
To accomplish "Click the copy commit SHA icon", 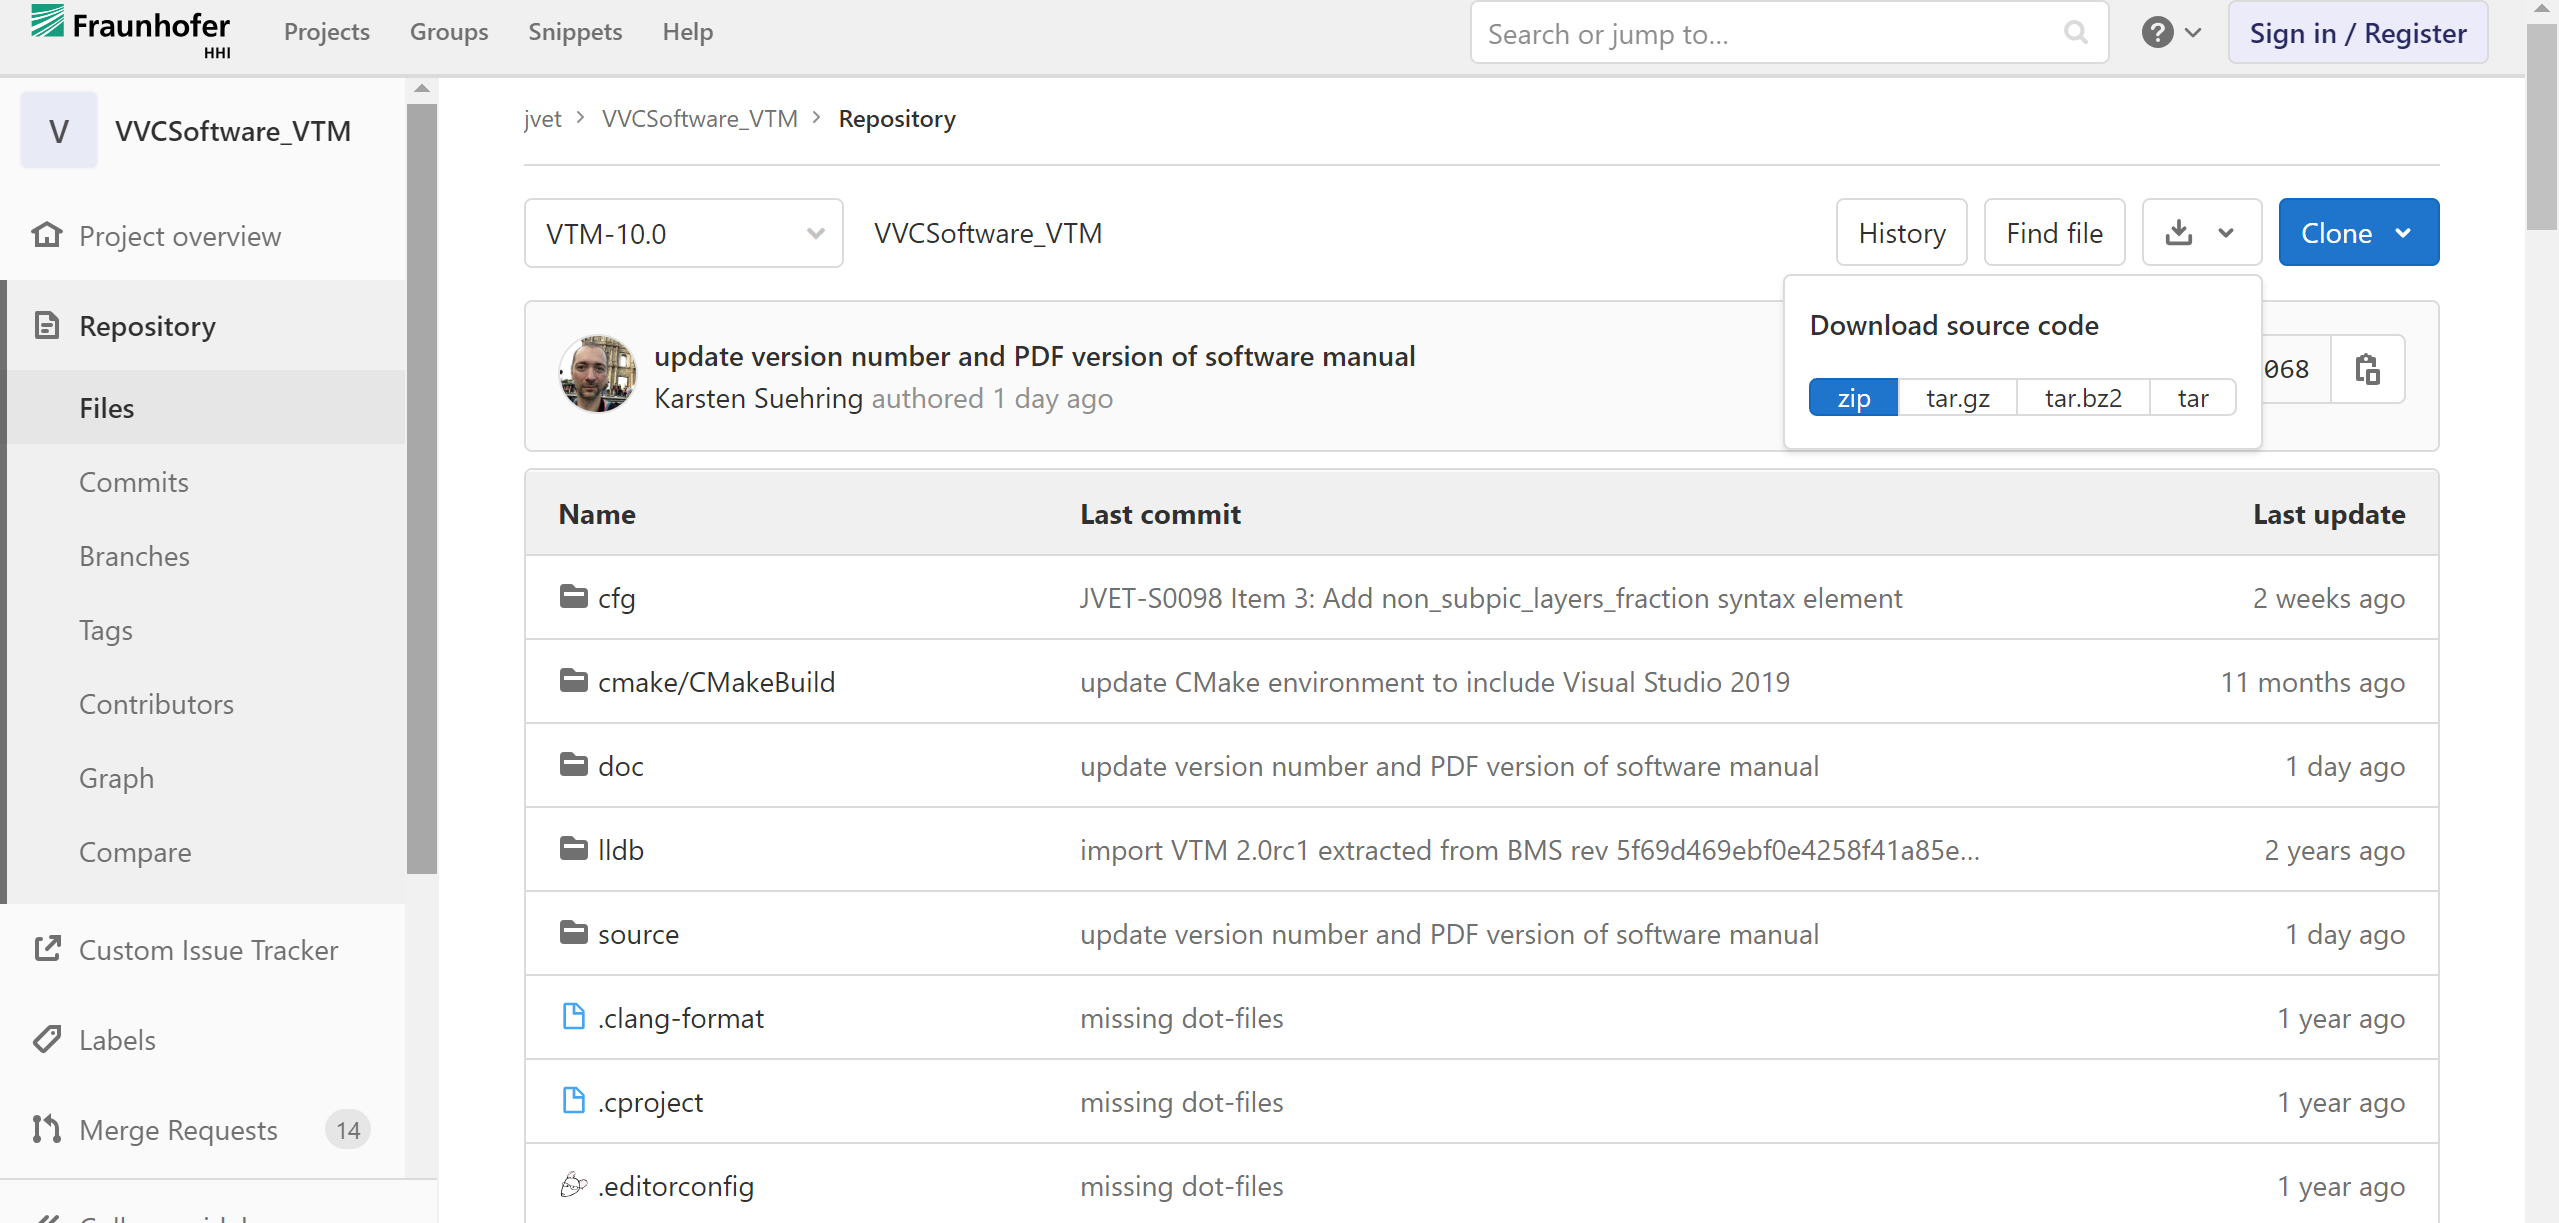I will [x=2366, y=370].
